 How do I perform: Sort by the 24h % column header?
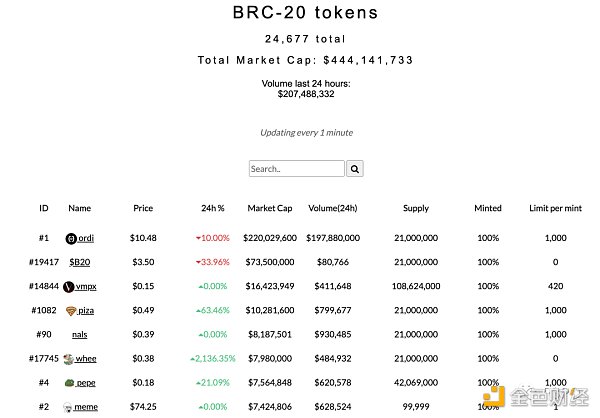[x=212, y=208]
